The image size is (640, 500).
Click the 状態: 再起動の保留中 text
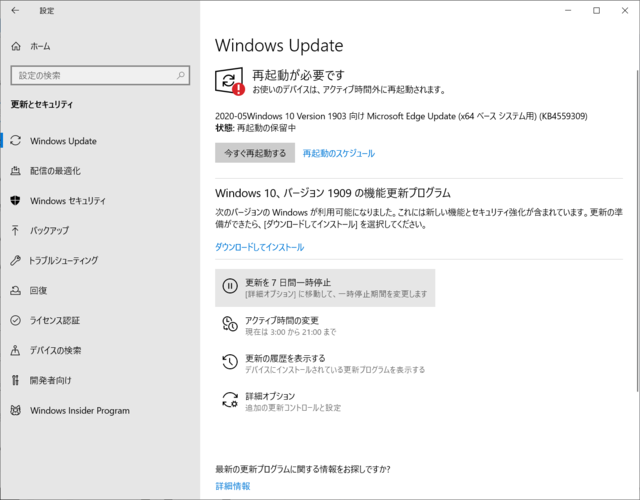(x=256, y=128)
